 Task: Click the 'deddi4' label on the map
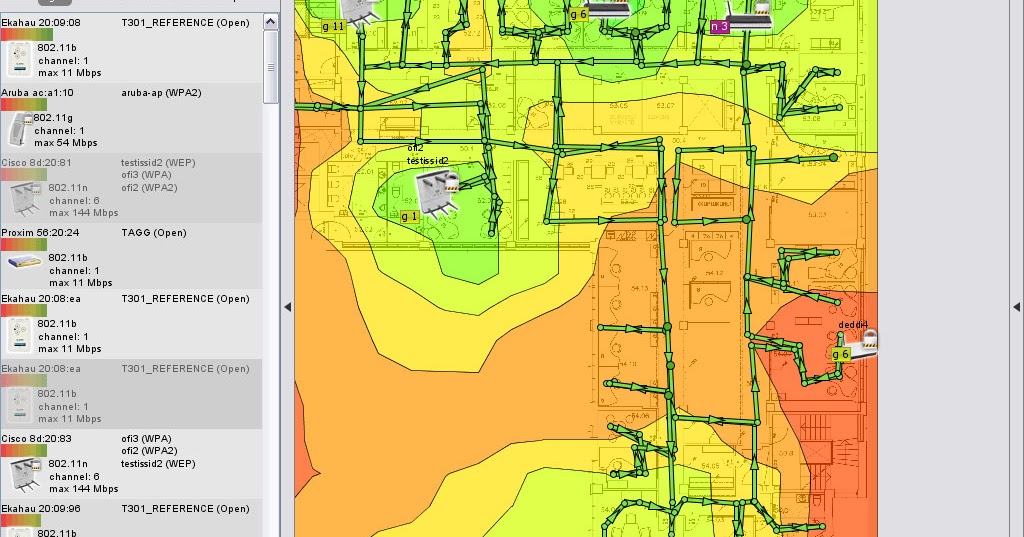[x=853, y=325]
